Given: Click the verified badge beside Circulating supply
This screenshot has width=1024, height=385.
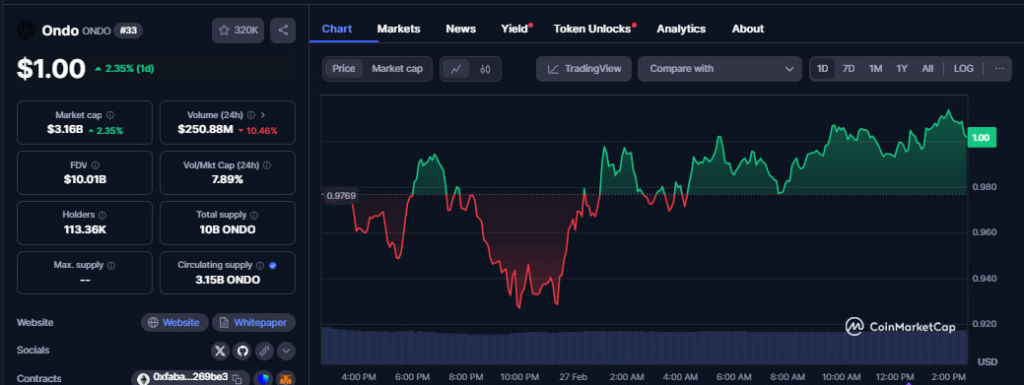Looking at the screenshot, I should (272, 266).
